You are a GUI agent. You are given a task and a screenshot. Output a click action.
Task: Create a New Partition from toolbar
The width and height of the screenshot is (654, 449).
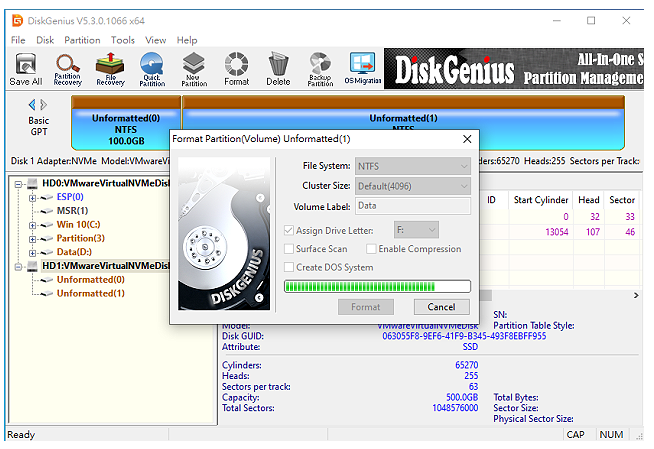point(194,69)
